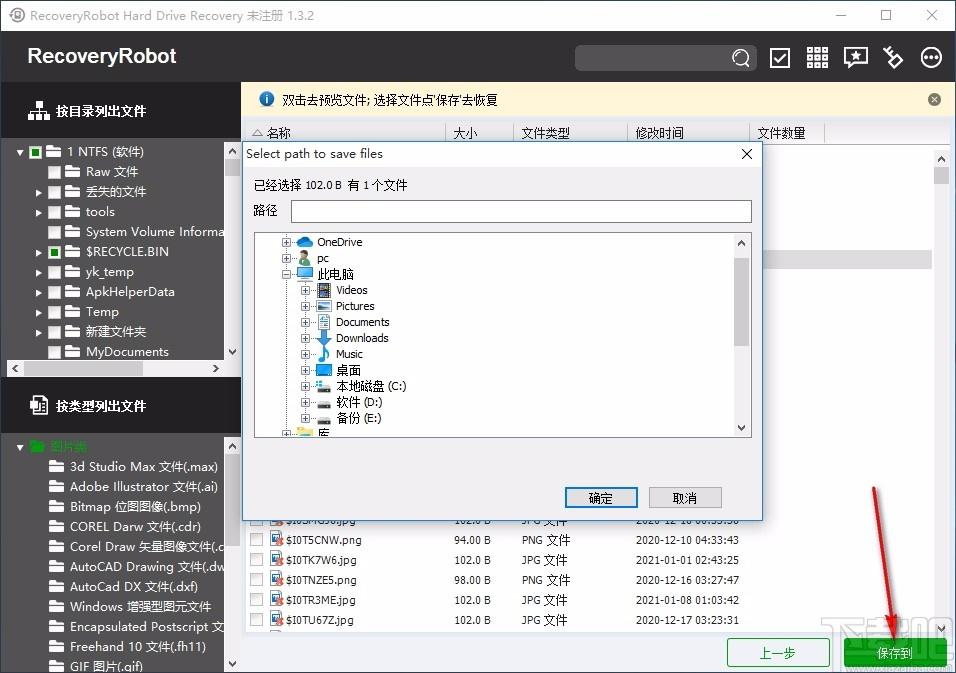Click the 桌面 desktop icon
Image resolution: width=956 pixels, height=673 pixels.
(324, 370)
